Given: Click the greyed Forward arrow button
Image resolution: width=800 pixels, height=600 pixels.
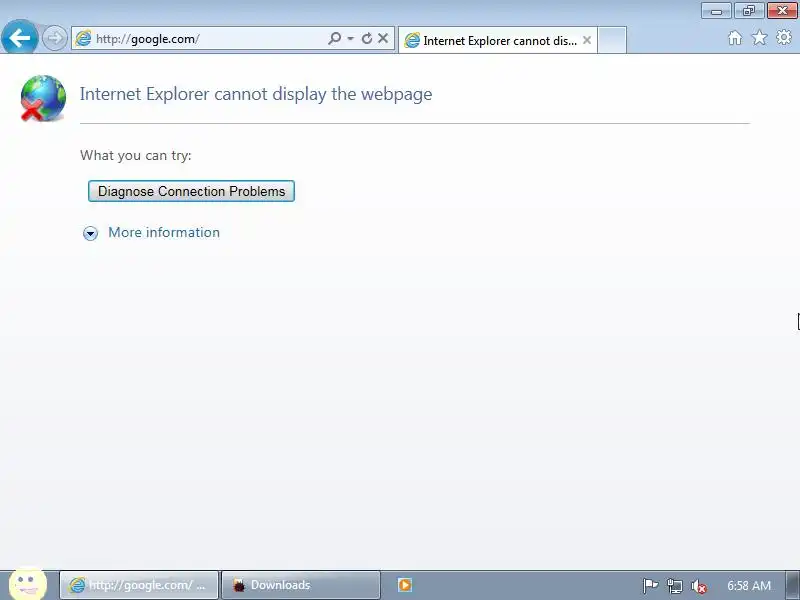Looking at the screenshot, I should click(54, 38).
